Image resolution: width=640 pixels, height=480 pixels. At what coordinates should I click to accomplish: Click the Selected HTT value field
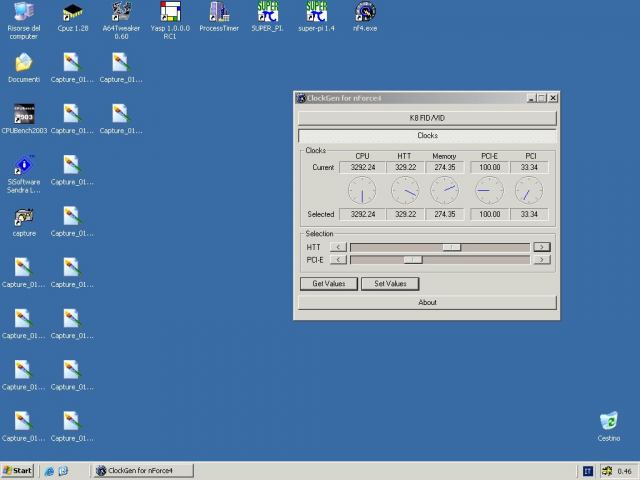click(x=405, y=214)
